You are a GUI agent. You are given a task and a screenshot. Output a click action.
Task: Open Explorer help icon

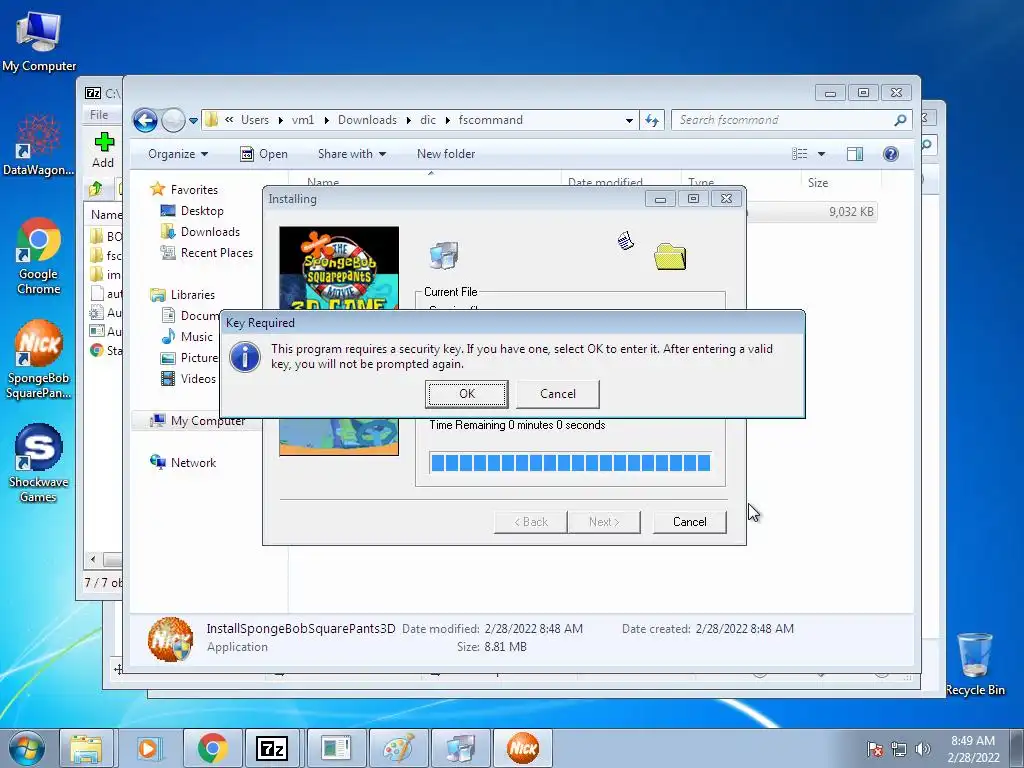tap(891, 154)
